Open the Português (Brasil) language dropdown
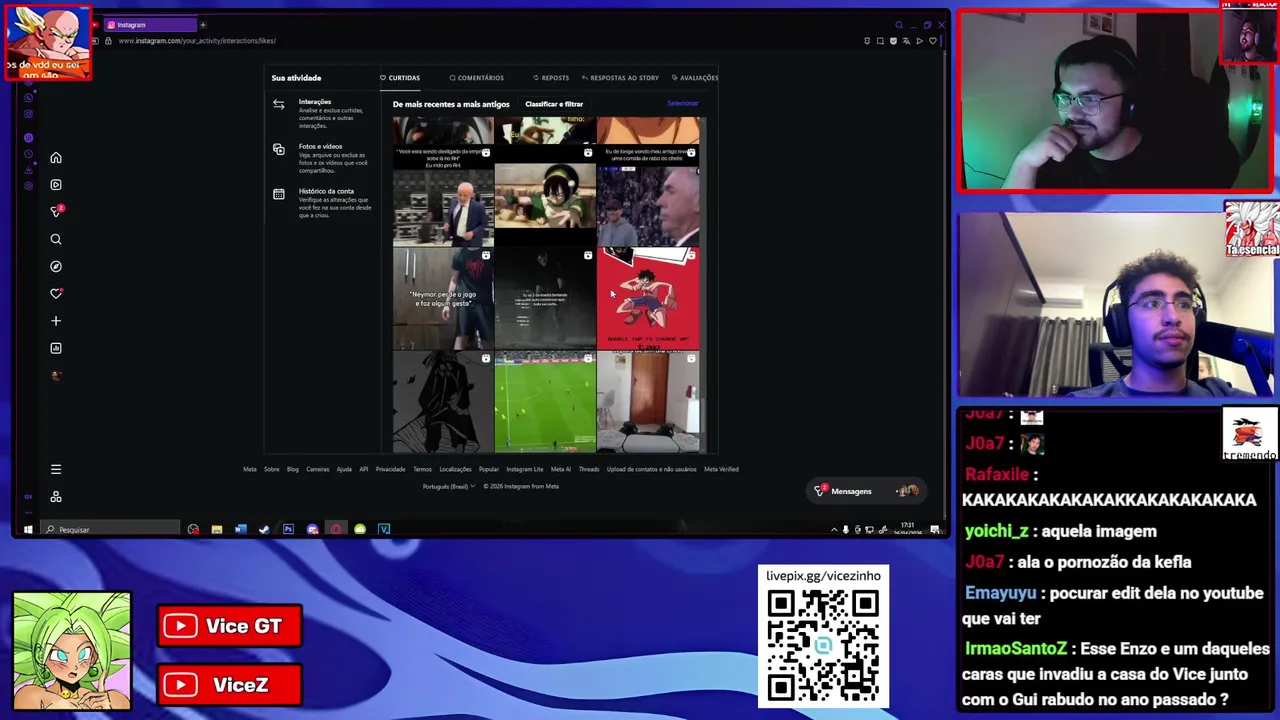Screen dimensions: 1280x720 point(447,486)
